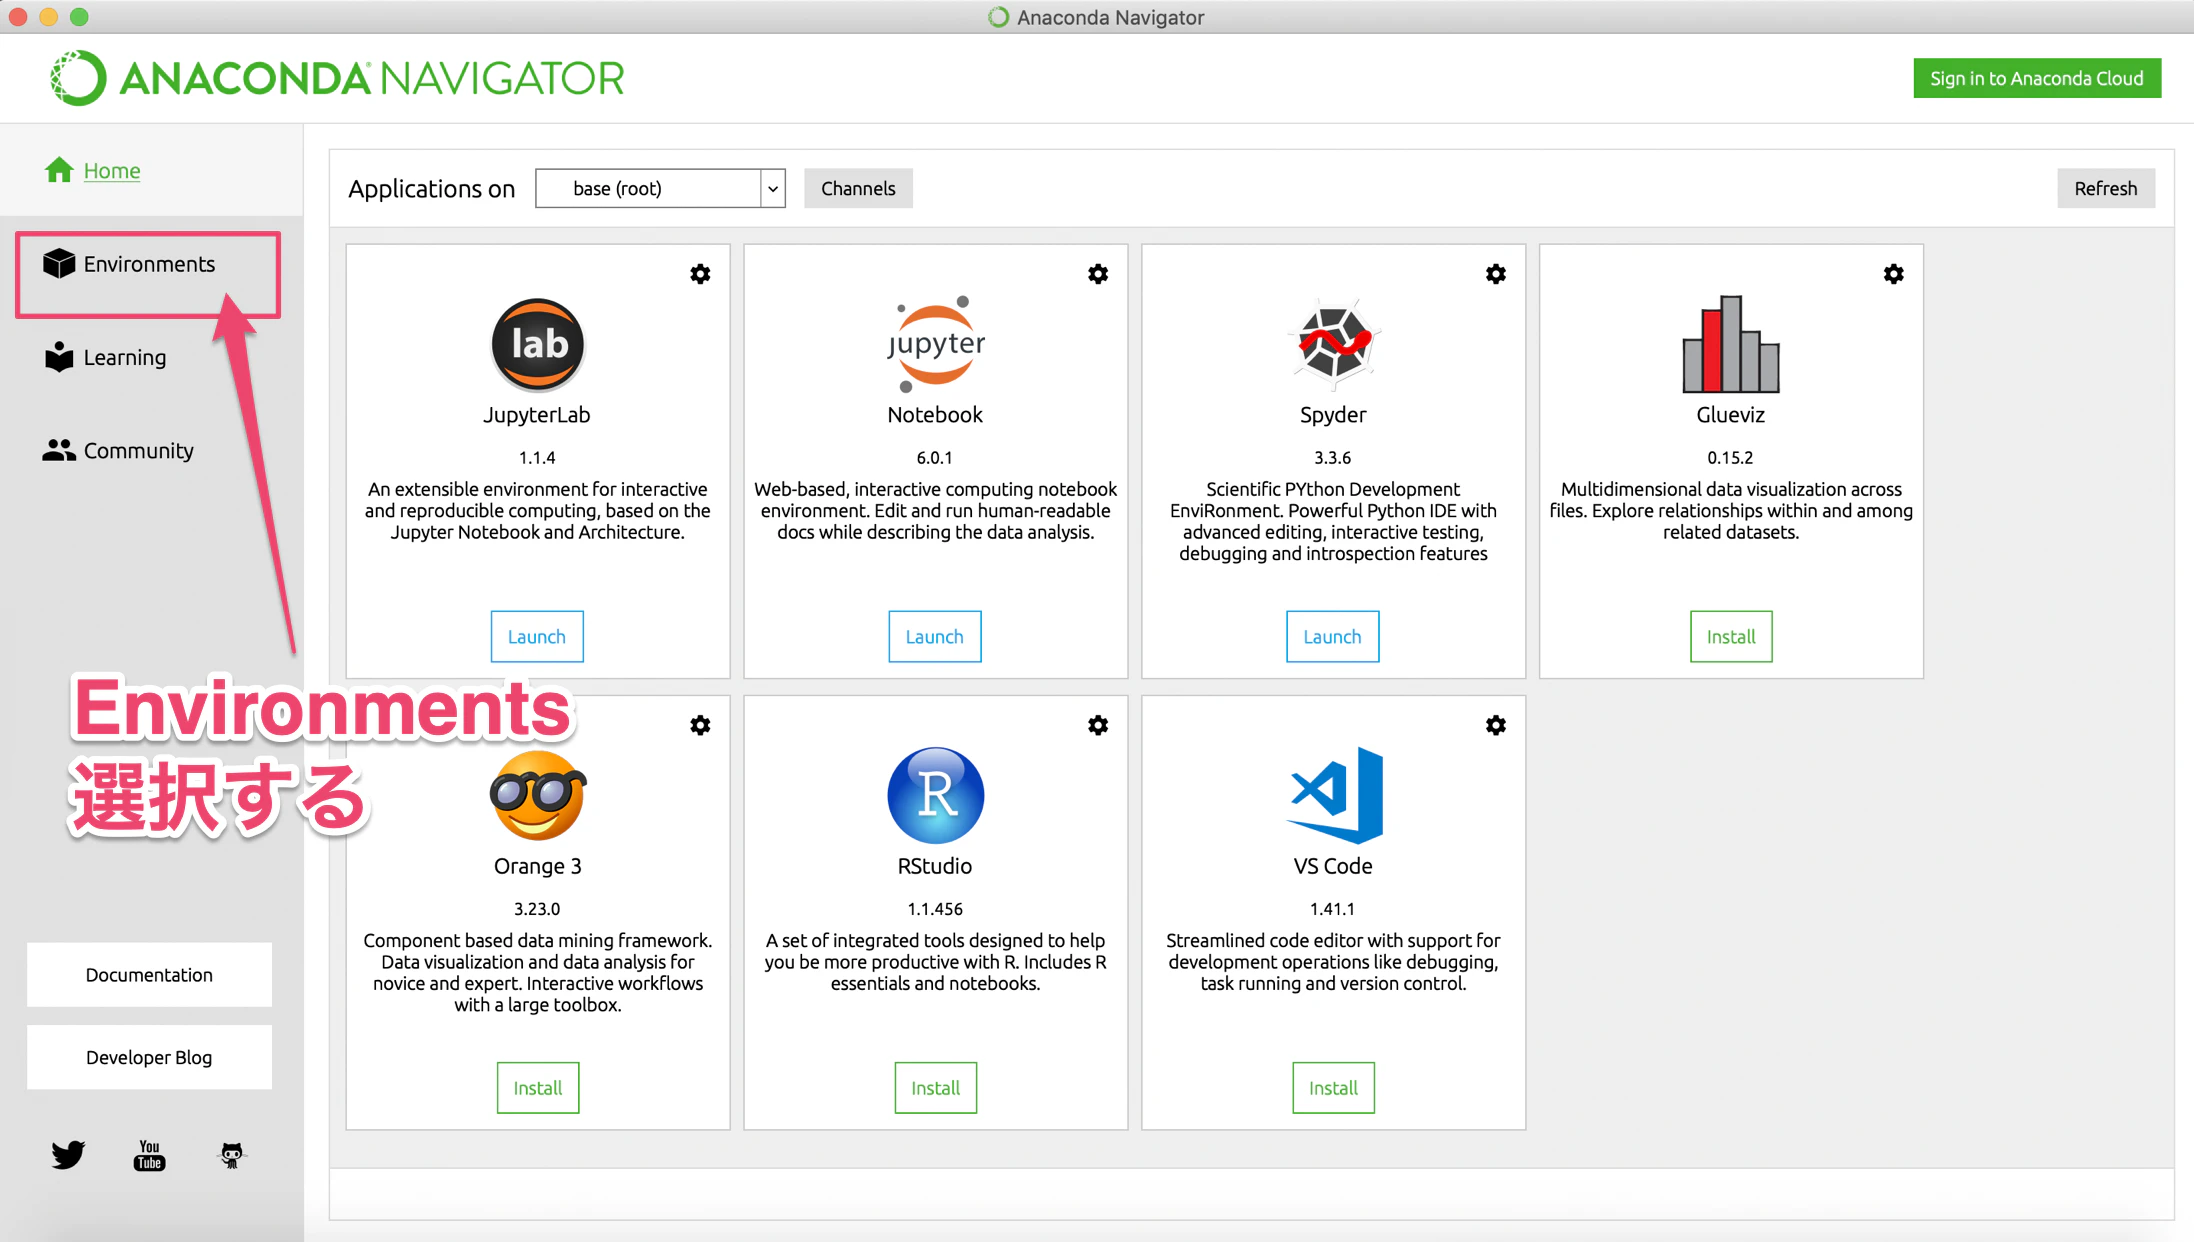This screenshot has height=1242, width=2194.
Task: Open the YouTube link icon
Action: coord(149,1155)
